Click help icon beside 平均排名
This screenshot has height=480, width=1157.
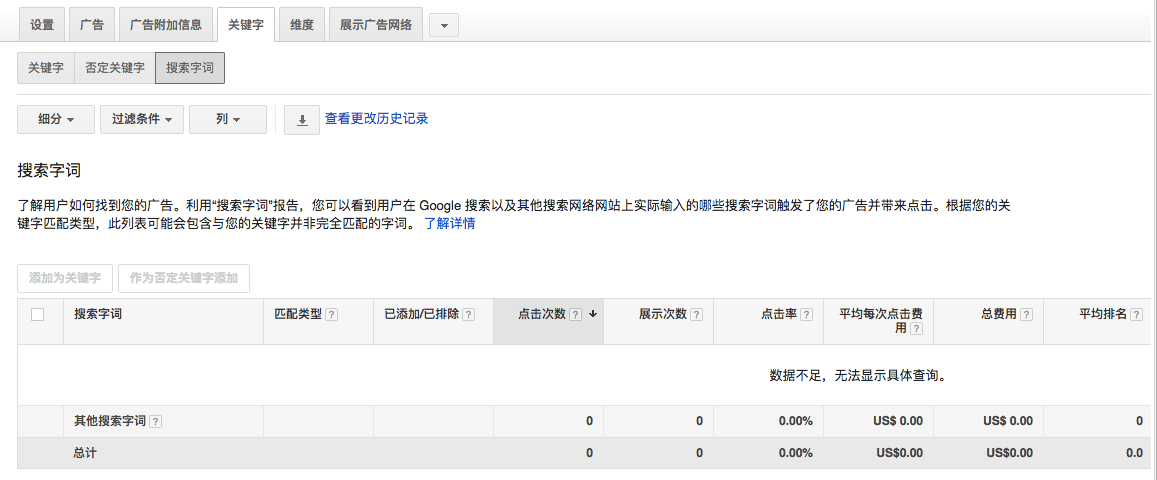(1137, 314)
